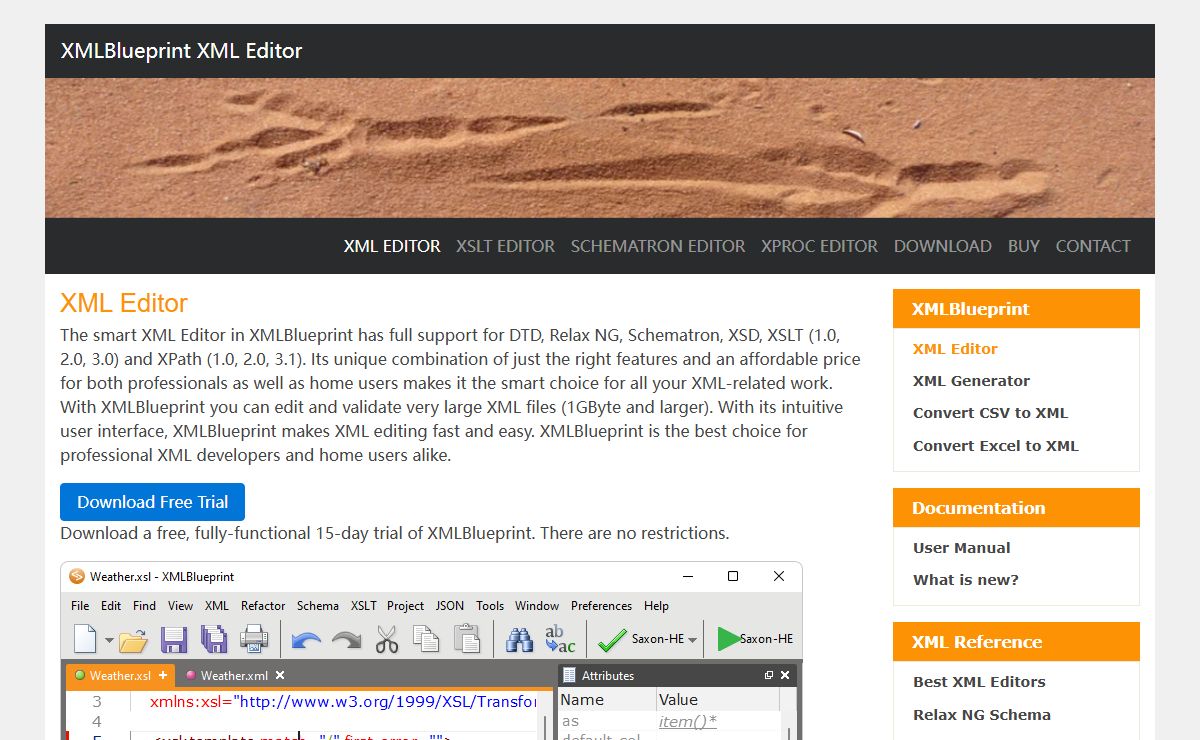
Task: Click the Save floppy disk icon
Action: (x=174, y=639)
